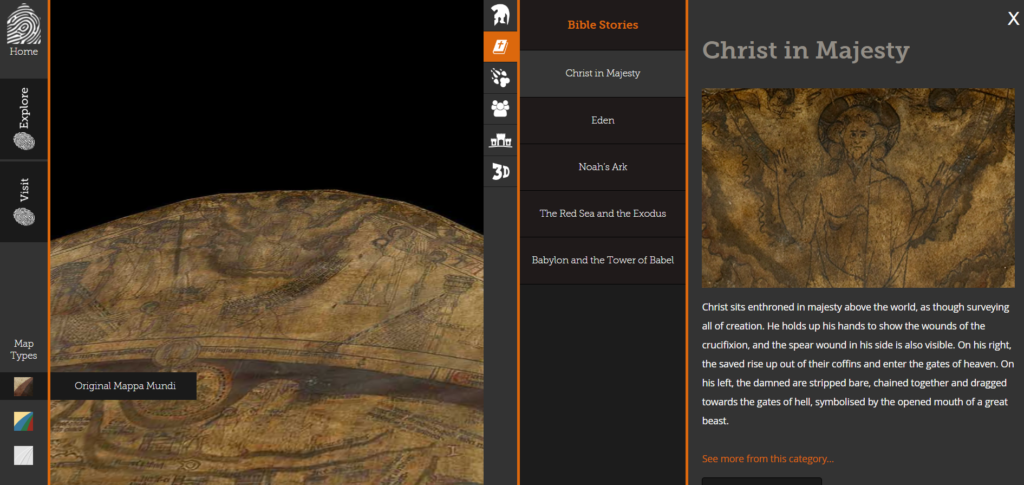Follow See more from this category link
This screenshot has width=1024, height=485.
pyautogui.click(x=767, y=459)
